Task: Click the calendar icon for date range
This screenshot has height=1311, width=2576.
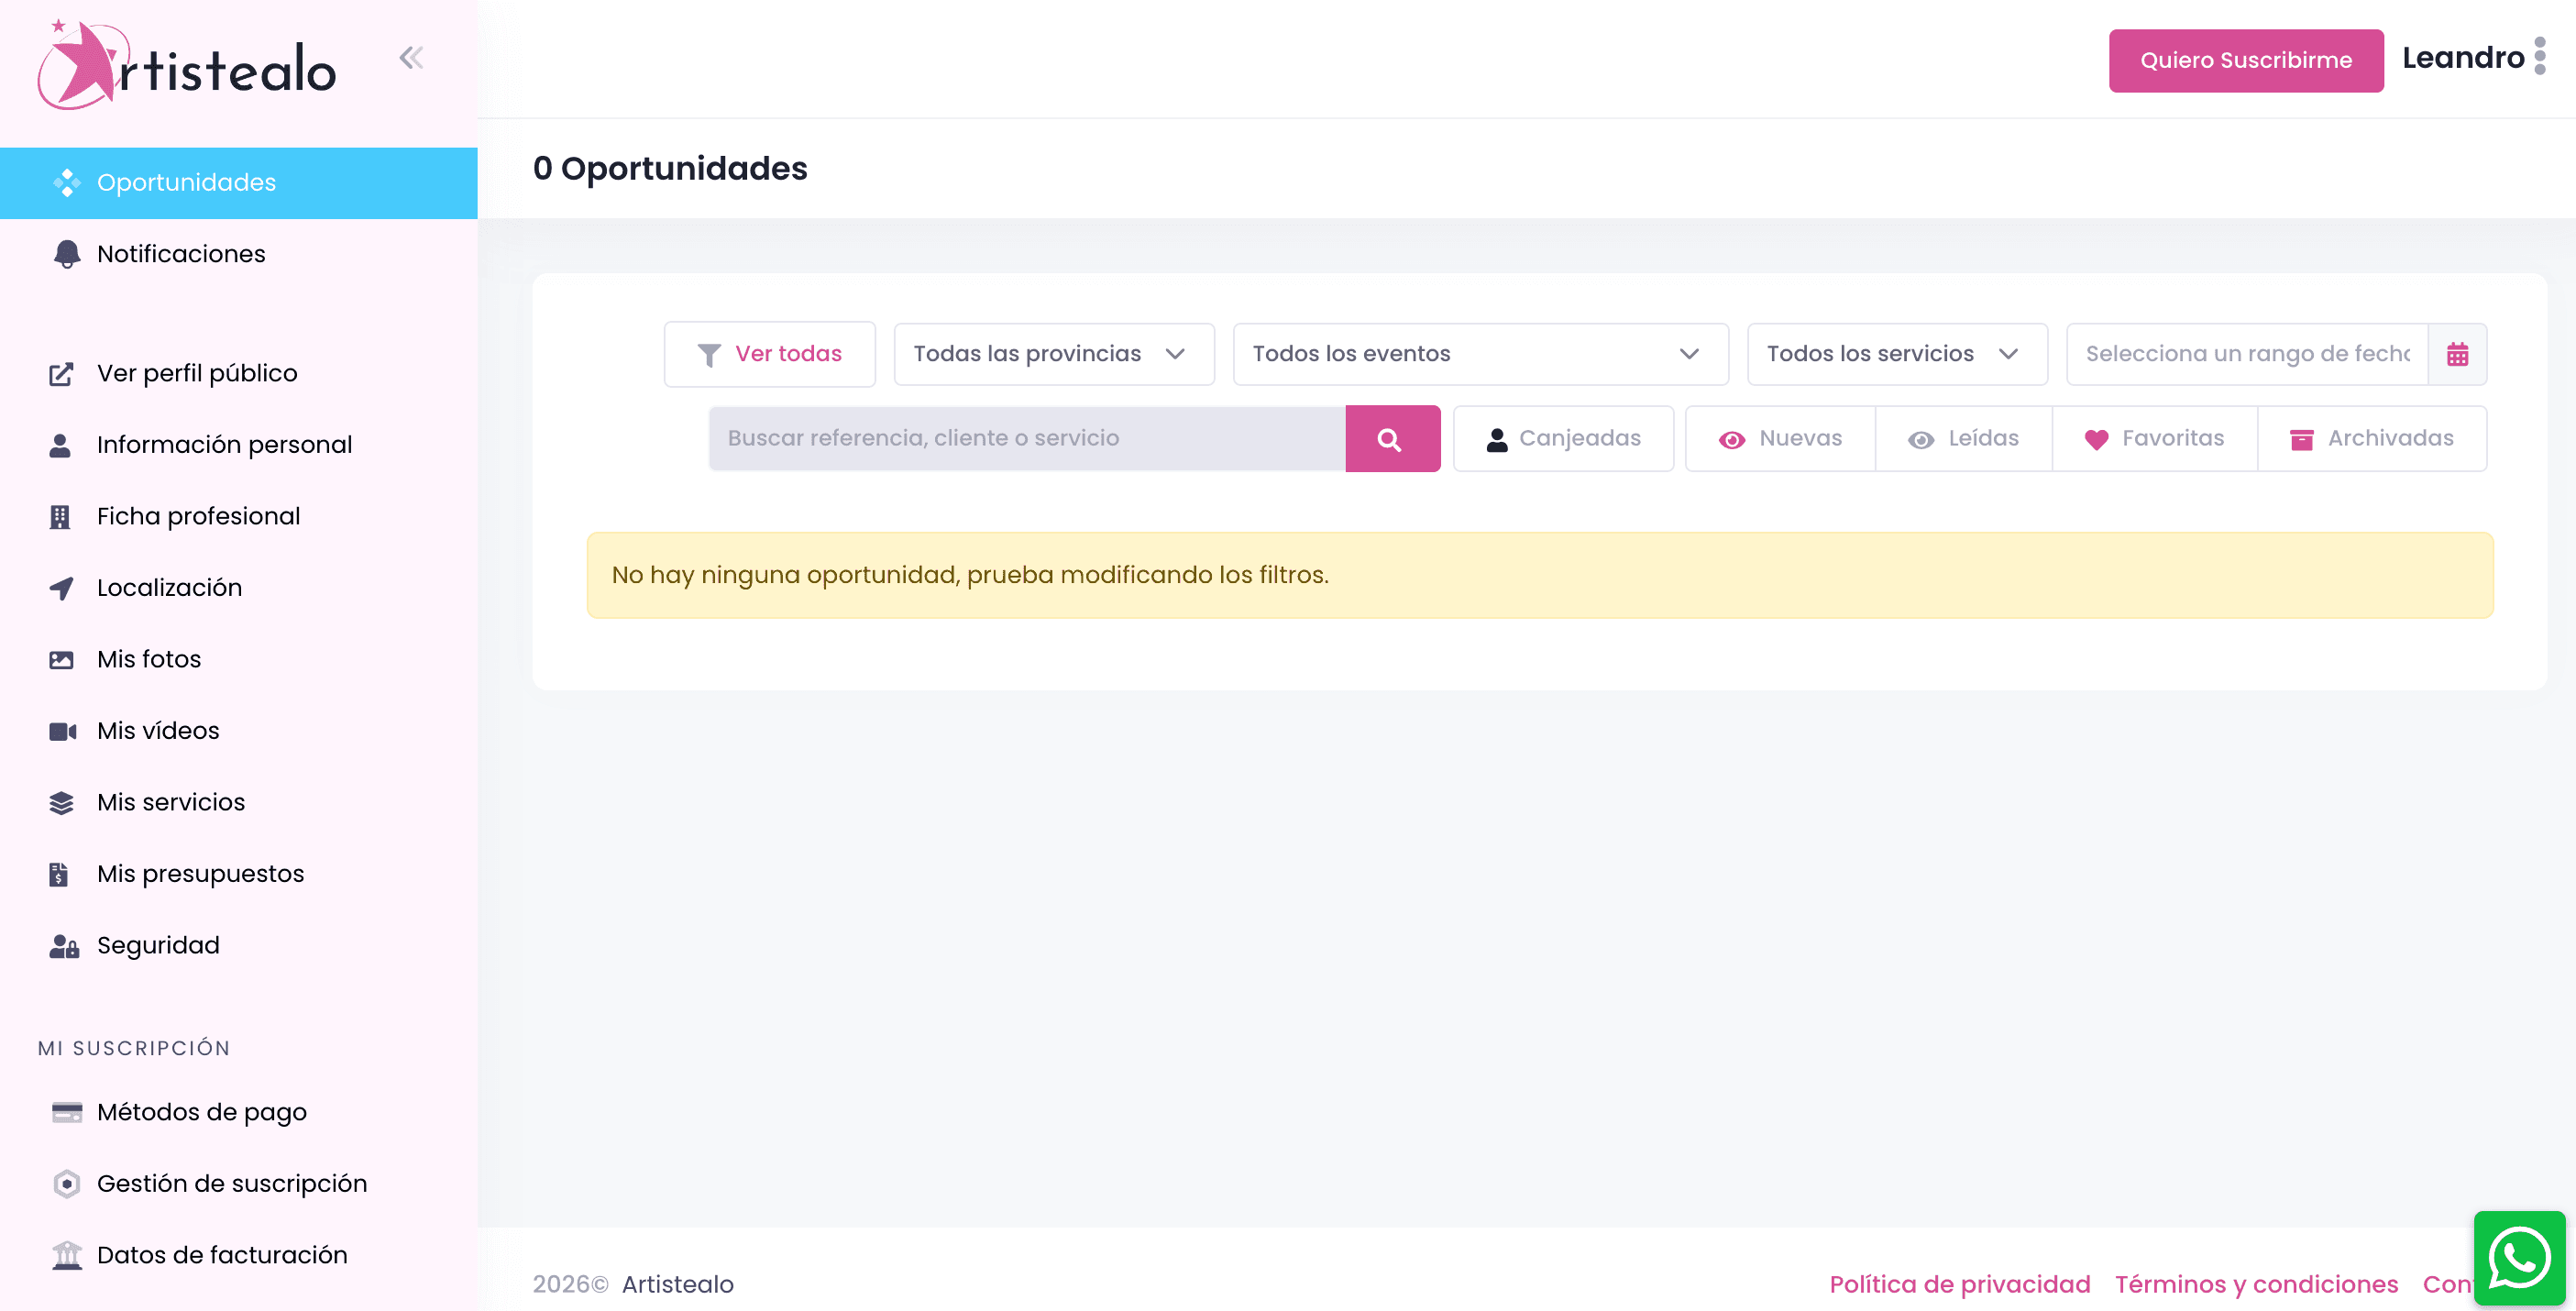Action: pos(2457,354)
